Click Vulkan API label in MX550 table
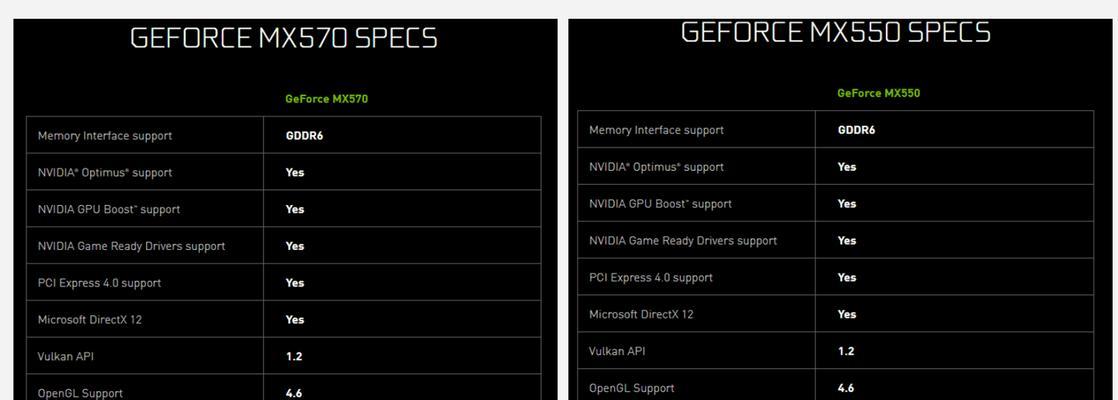1118x400 pixels. coord(617,351)
